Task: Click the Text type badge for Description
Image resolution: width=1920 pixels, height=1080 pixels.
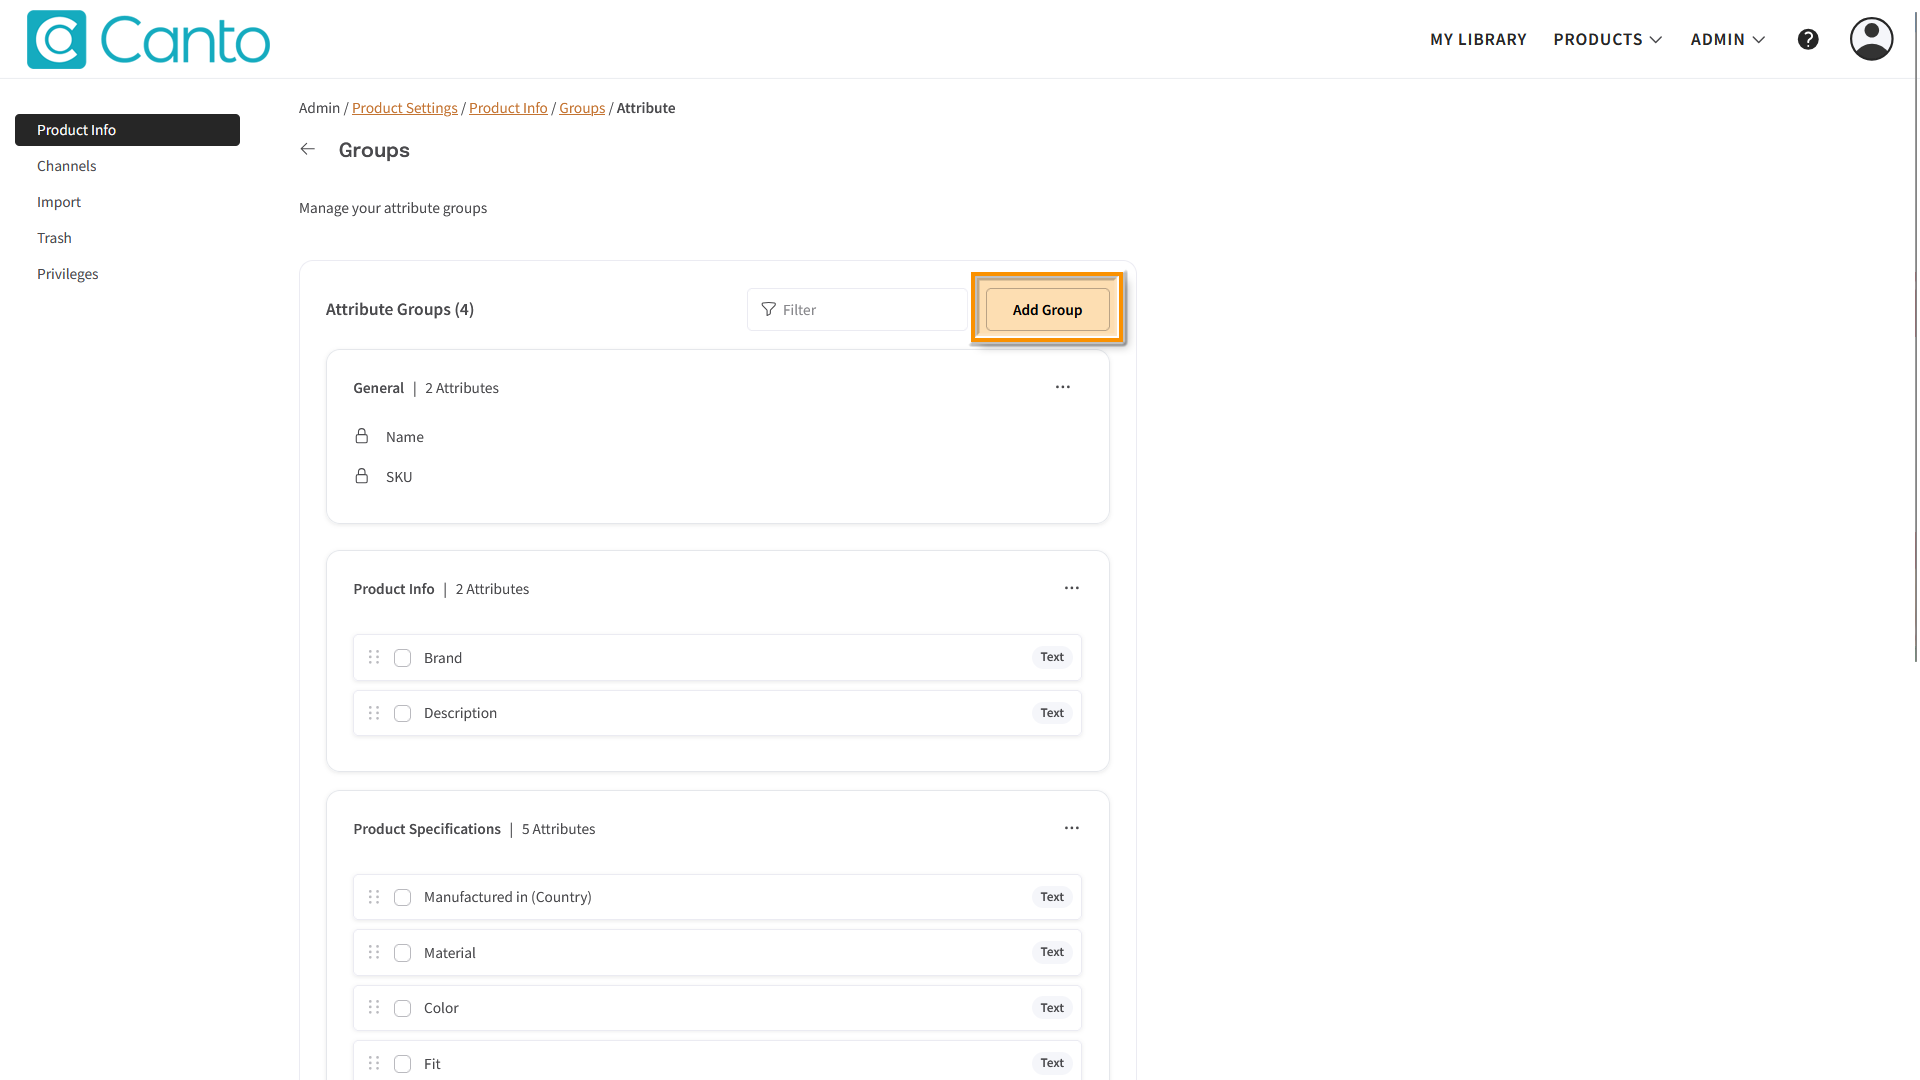Action: [x=1052, y=713]
